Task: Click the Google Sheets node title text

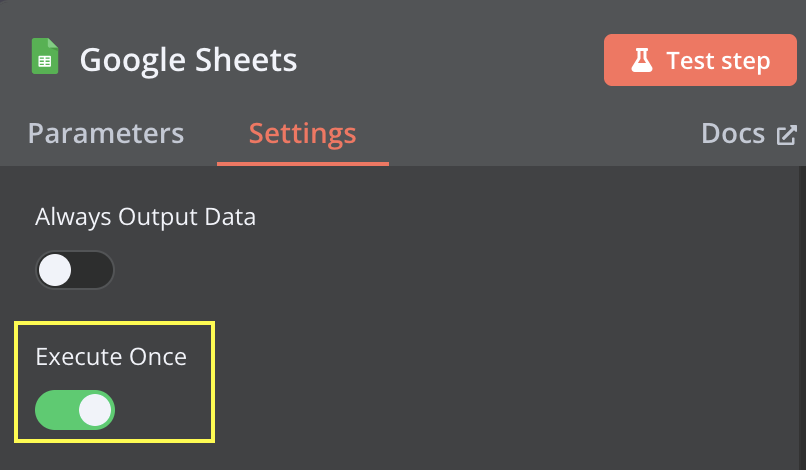Action: (188, 60)
